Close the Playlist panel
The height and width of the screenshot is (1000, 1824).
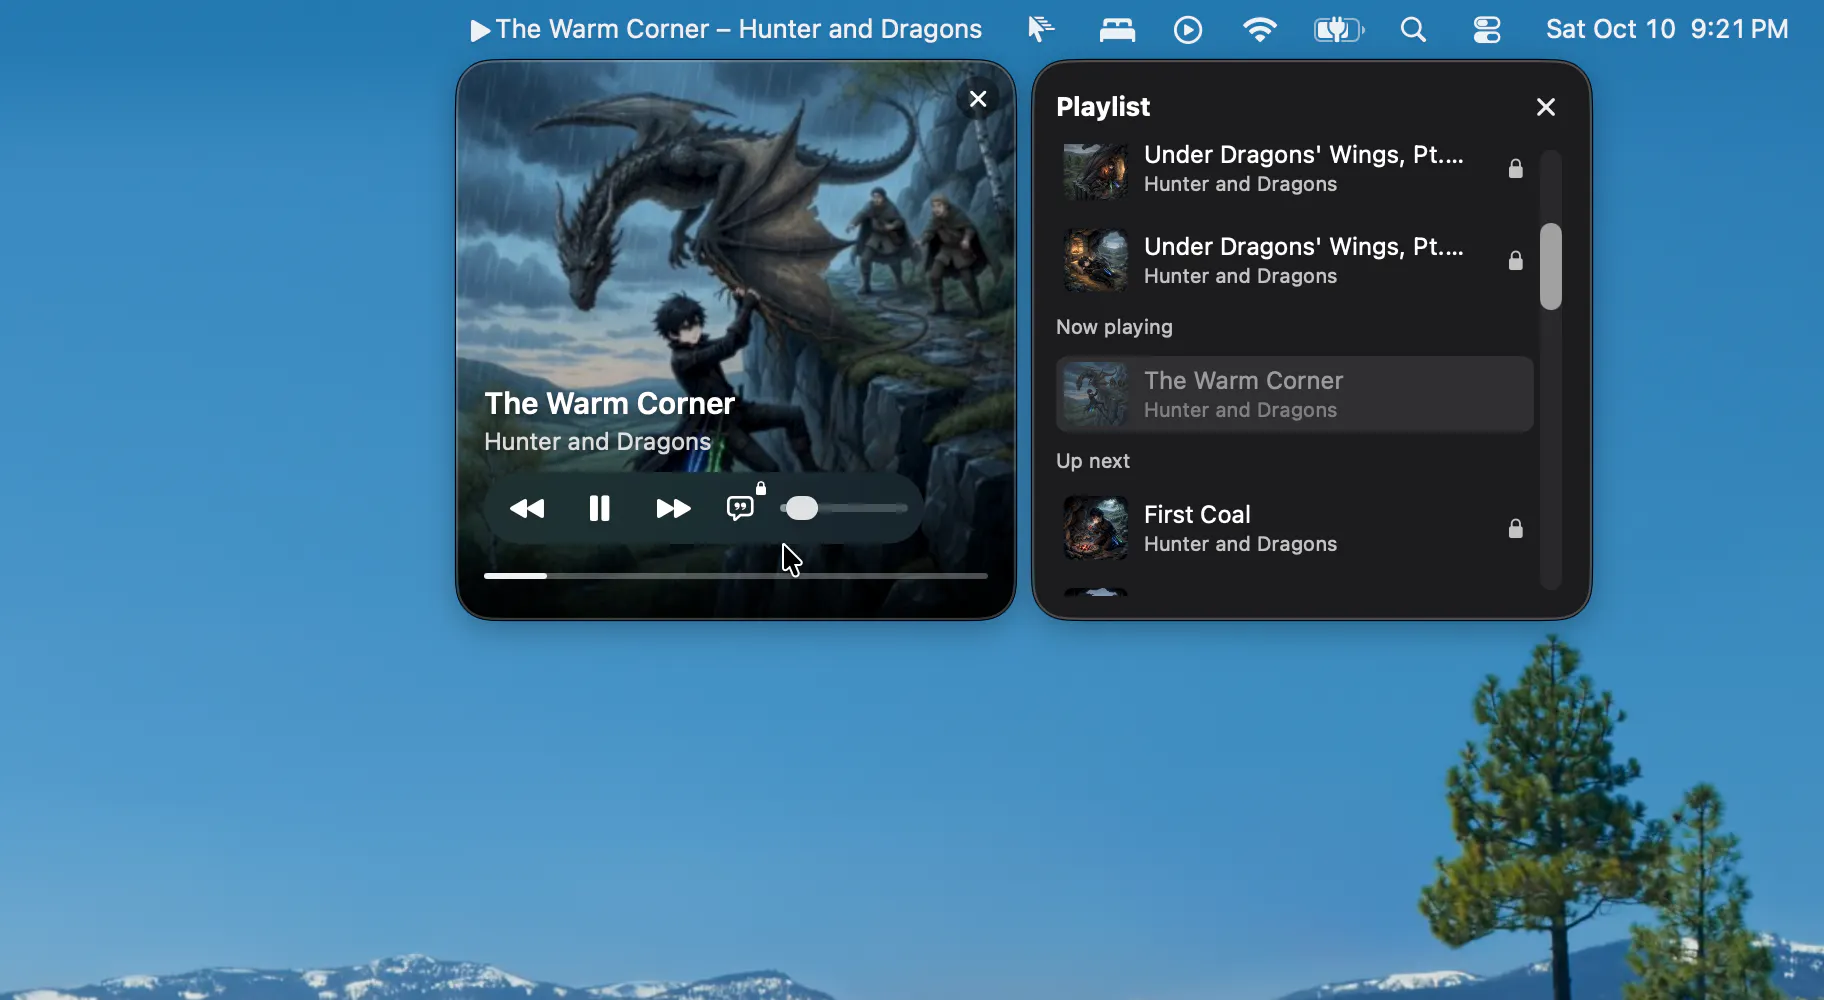pos(1546,107)
